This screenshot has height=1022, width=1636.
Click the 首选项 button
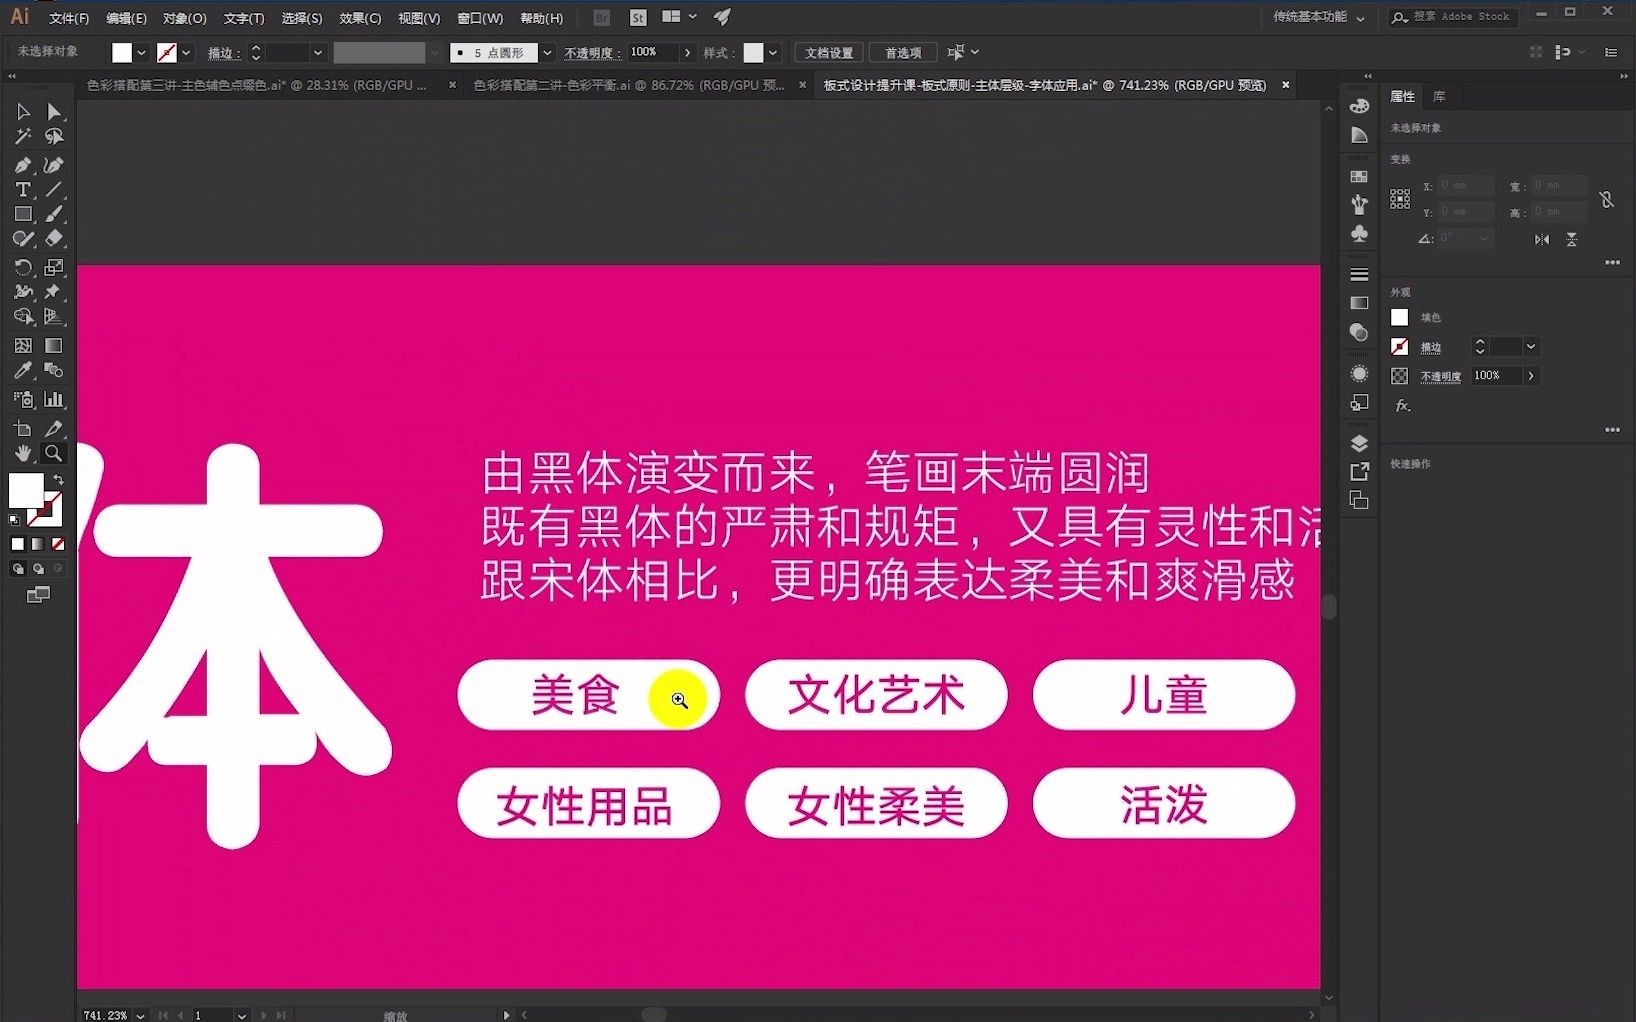(x=902, y=52)
